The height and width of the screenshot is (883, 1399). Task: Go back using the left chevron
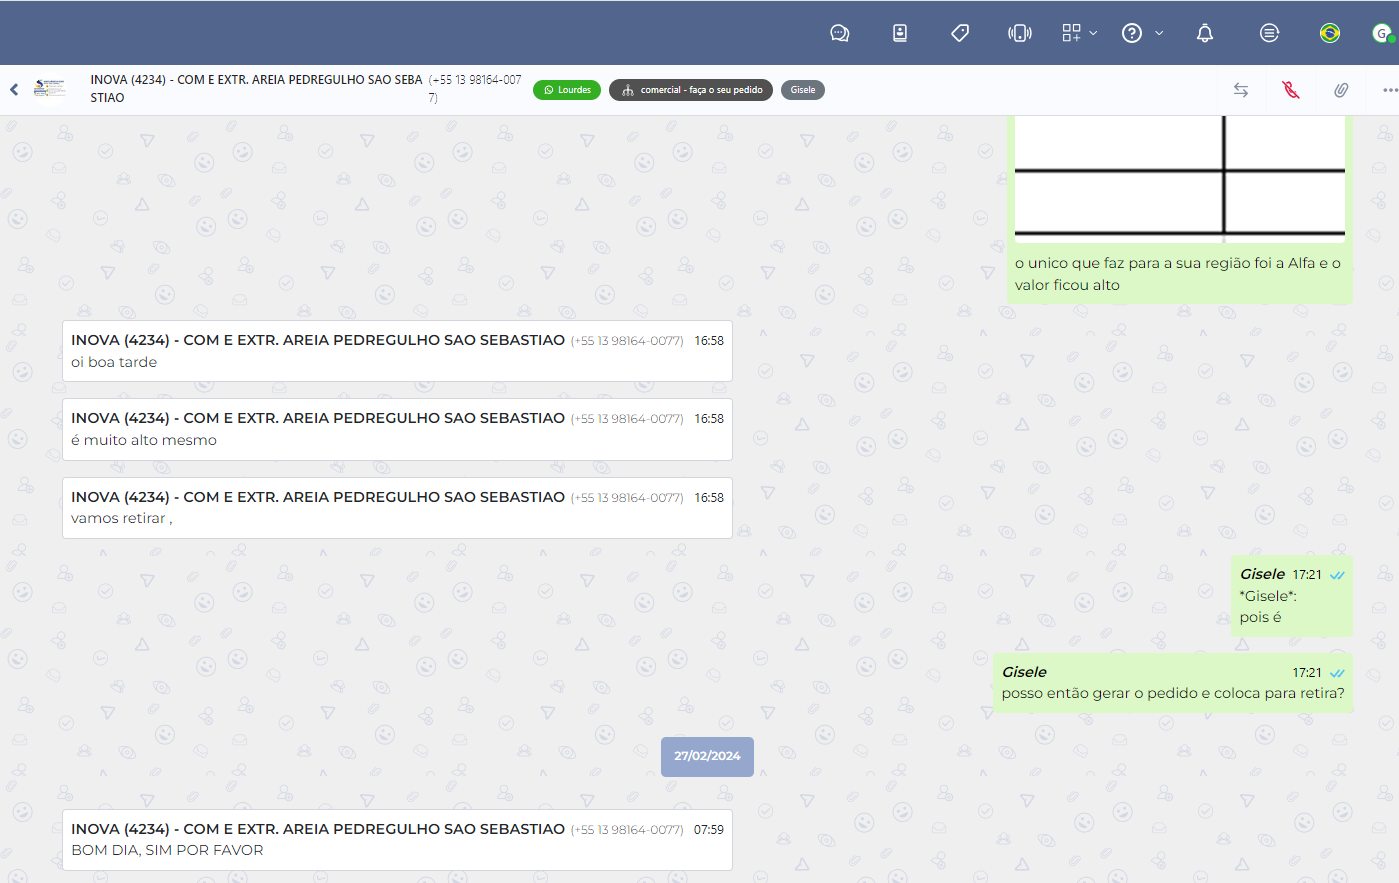click(14, 89)
